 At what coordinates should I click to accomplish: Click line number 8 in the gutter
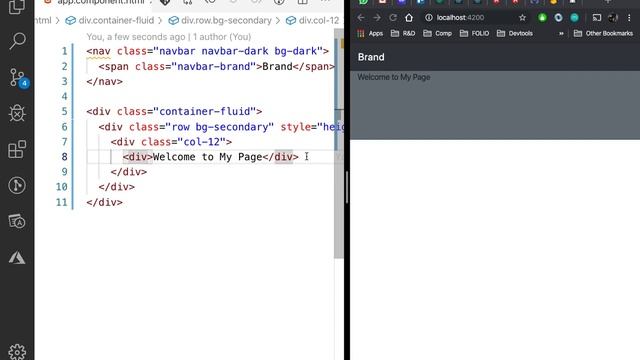click(64, 157)
